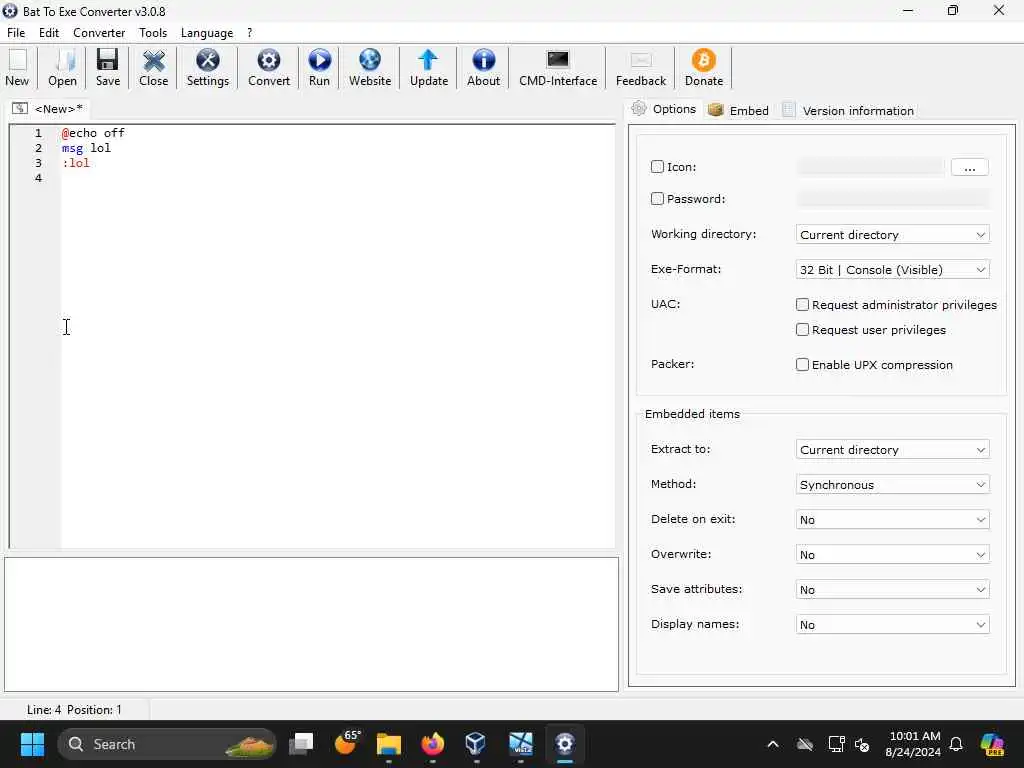1024x768 pixels.
Task: Open the Website toolbar icon
Action: coord(370,68)
